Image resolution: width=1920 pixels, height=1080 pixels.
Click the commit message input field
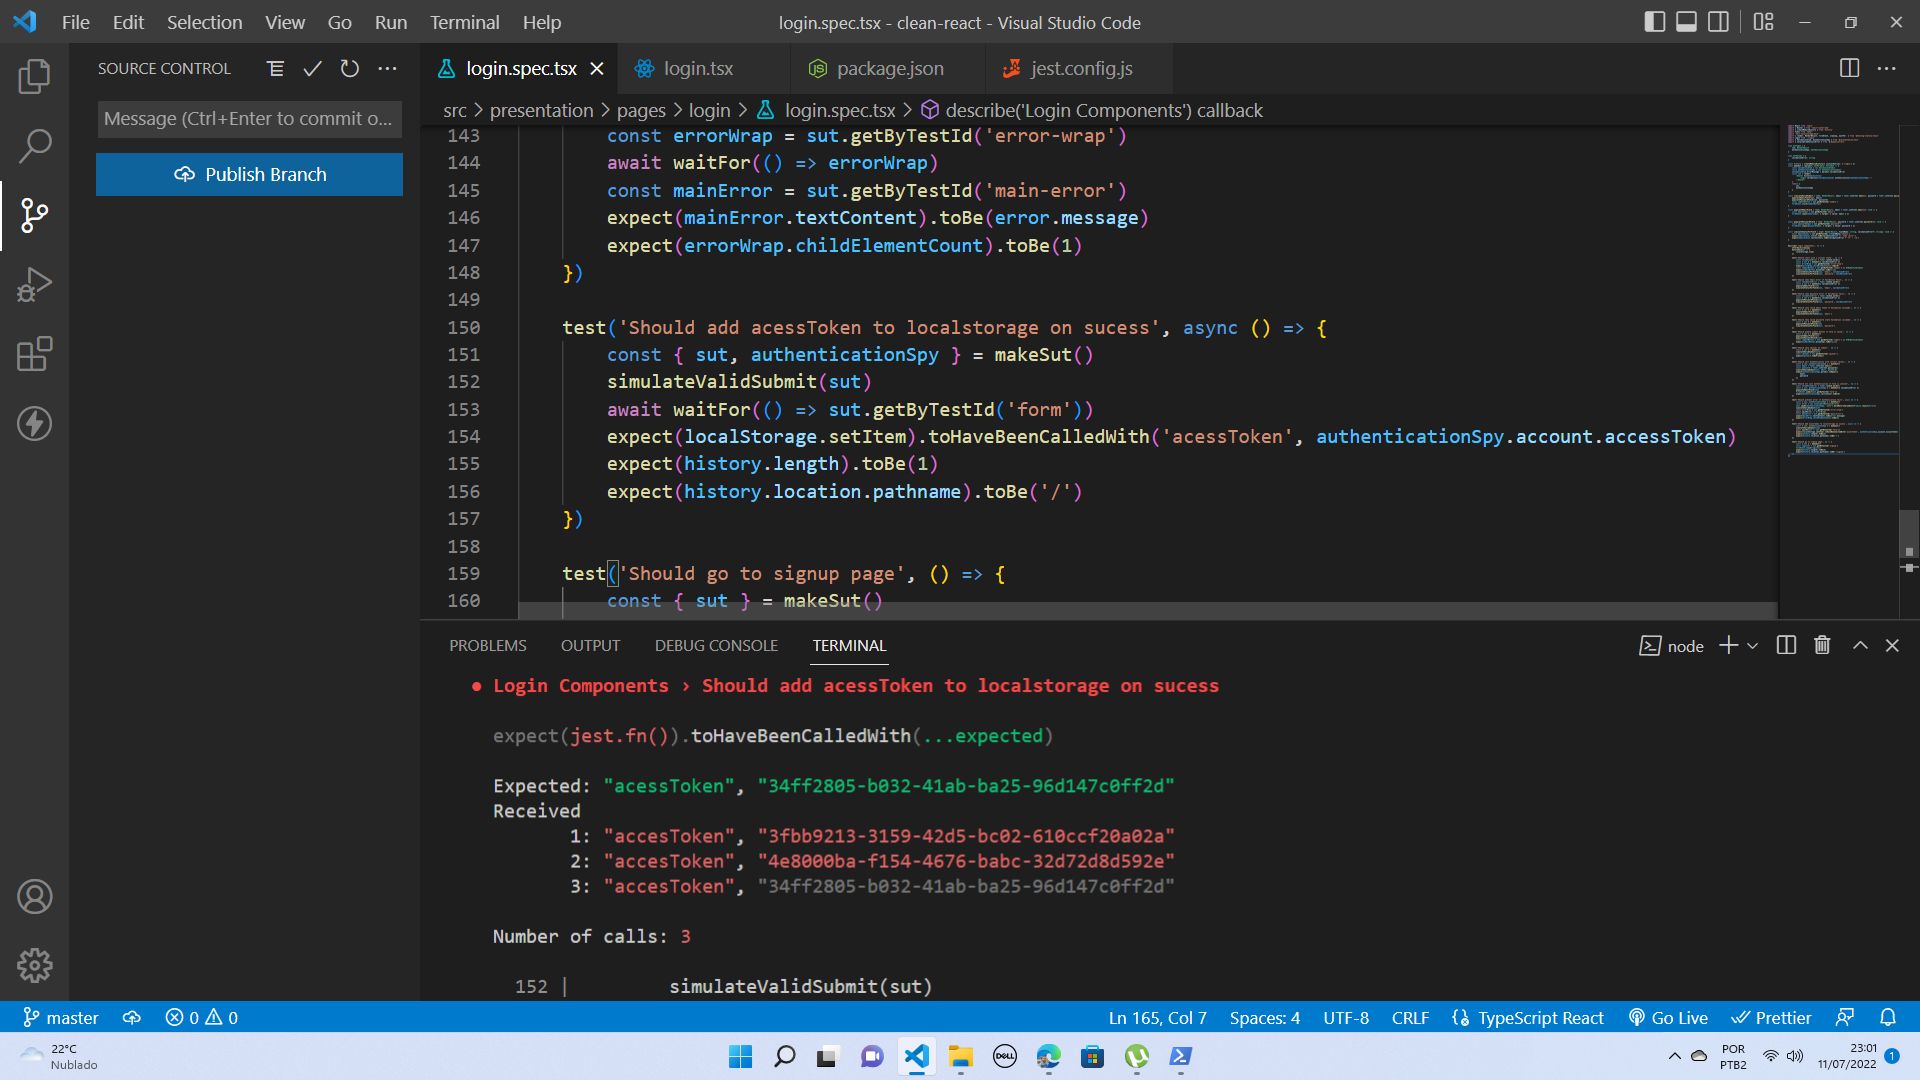[249, 119]
